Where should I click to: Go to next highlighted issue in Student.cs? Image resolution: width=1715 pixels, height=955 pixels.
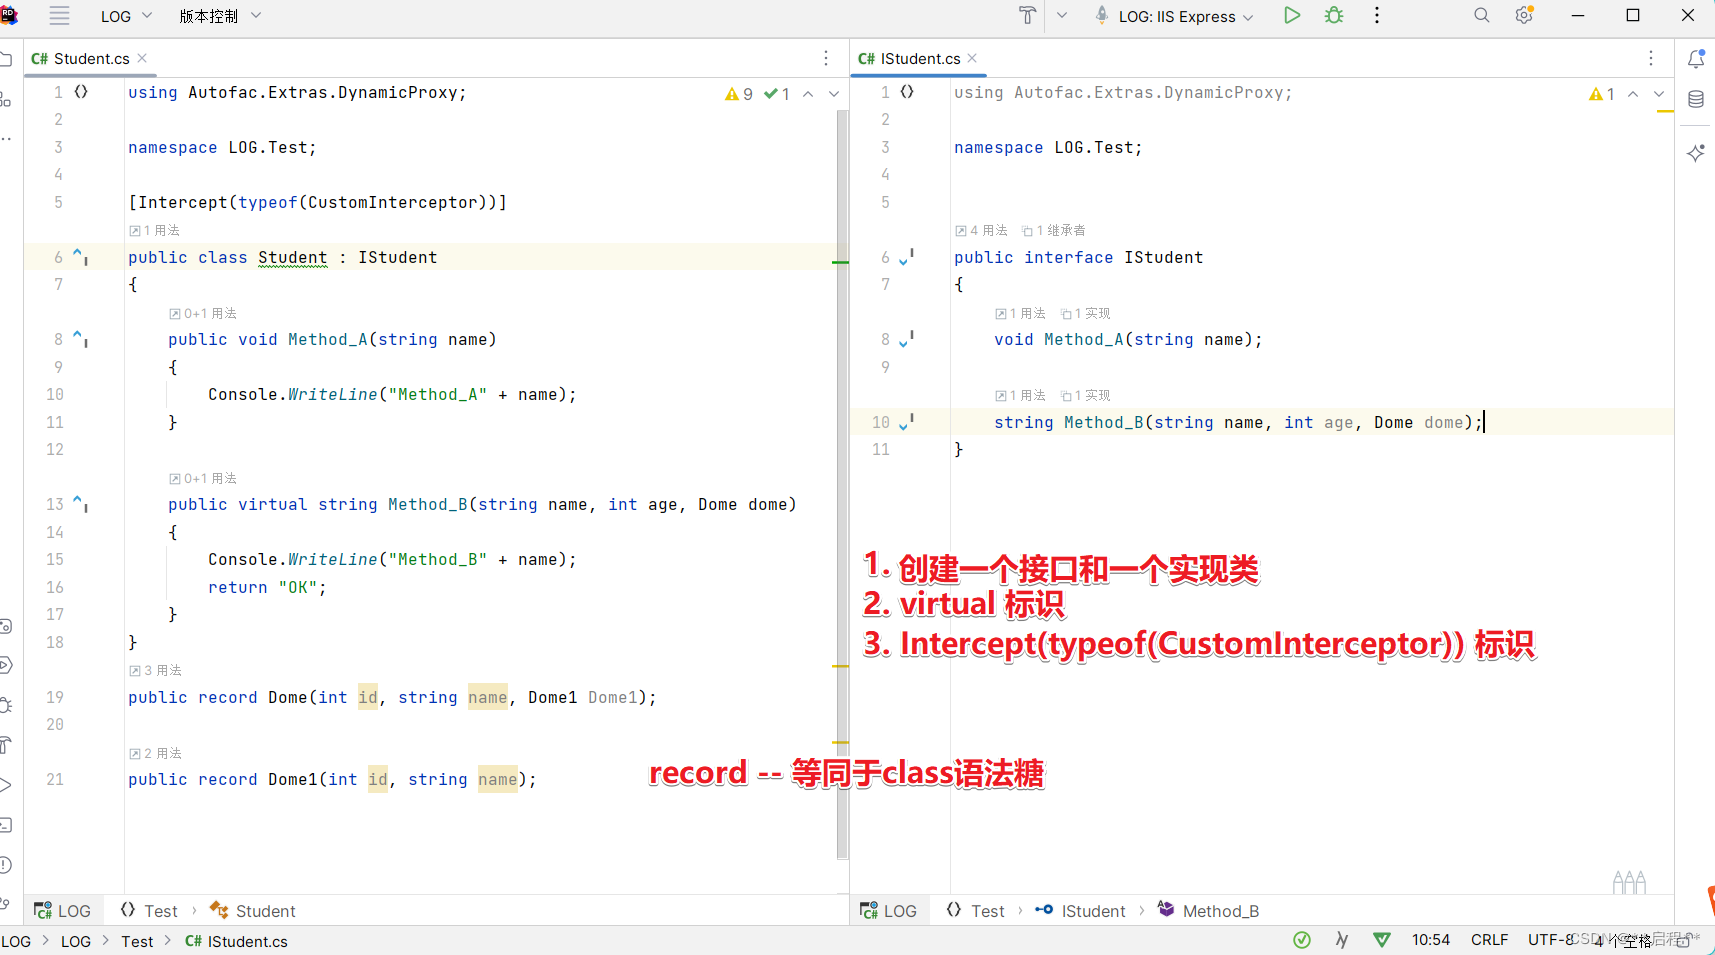[x=834, y=94]
